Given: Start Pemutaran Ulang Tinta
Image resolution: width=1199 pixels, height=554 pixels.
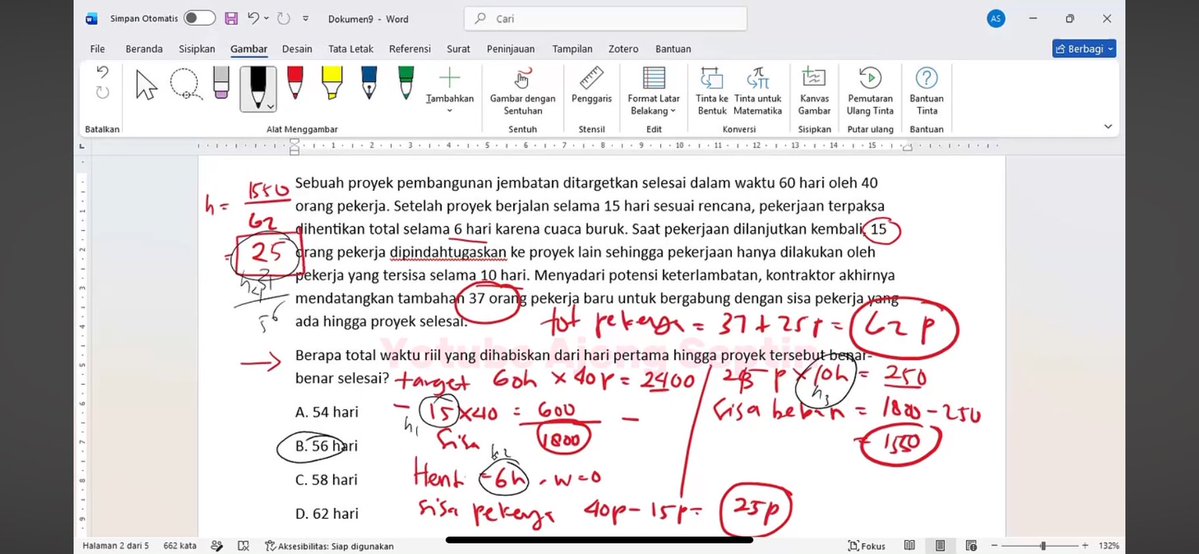Looking at the screenshot, I should [x=870, y=90].
